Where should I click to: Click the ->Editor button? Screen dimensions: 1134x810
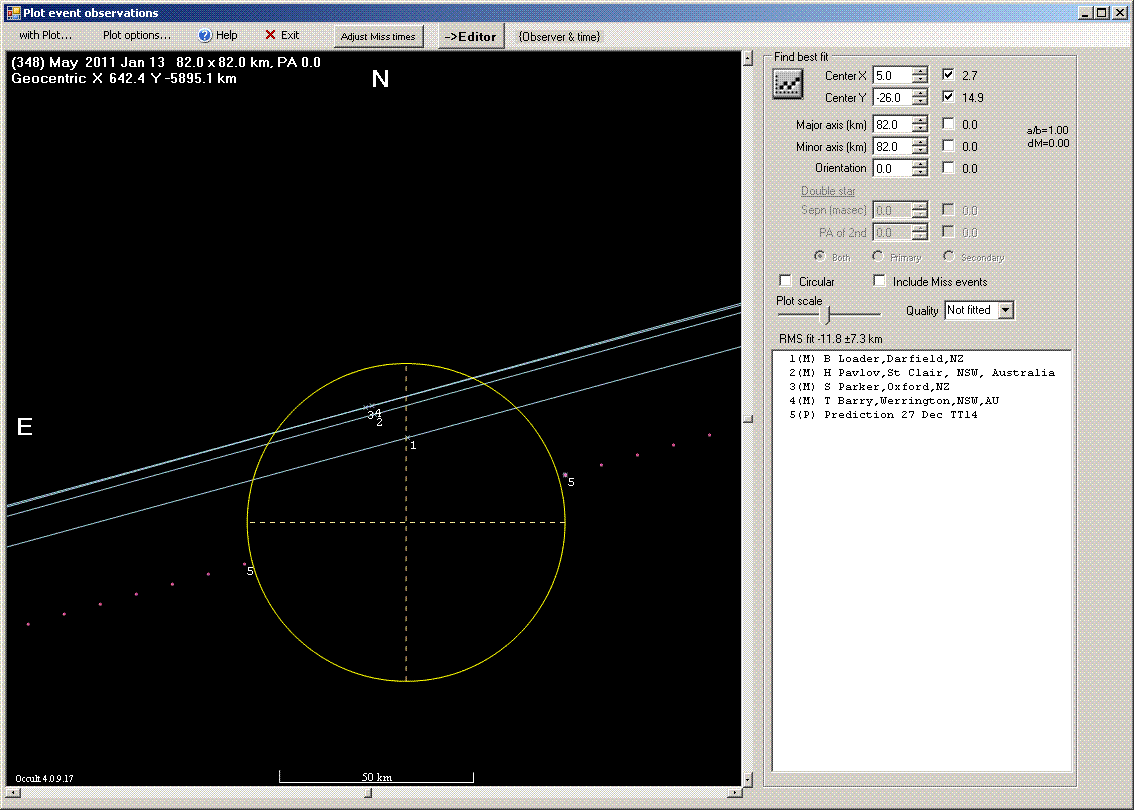click(x=471, y=36)
